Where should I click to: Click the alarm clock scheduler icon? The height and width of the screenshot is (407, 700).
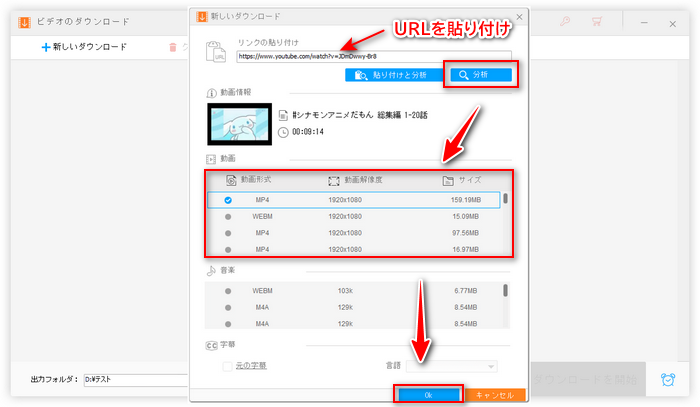667,379
